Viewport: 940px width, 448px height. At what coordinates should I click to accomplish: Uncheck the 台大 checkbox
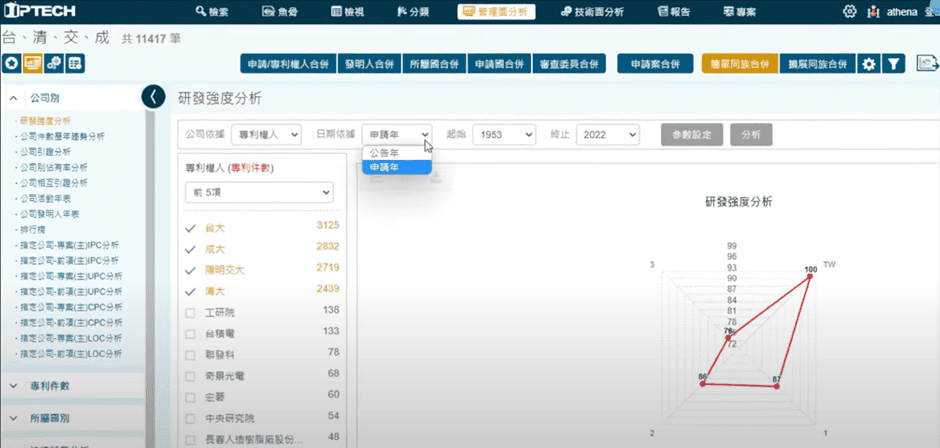pos(191,228)
